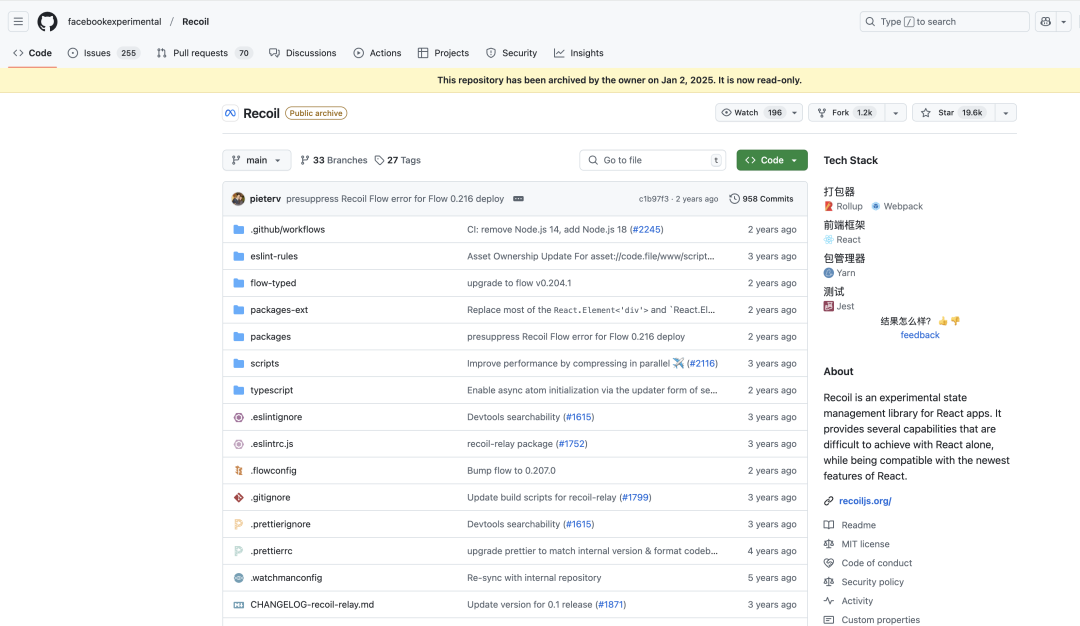Open the MIT license link
Screen dimensions: 1080x626
pos(865,544)
